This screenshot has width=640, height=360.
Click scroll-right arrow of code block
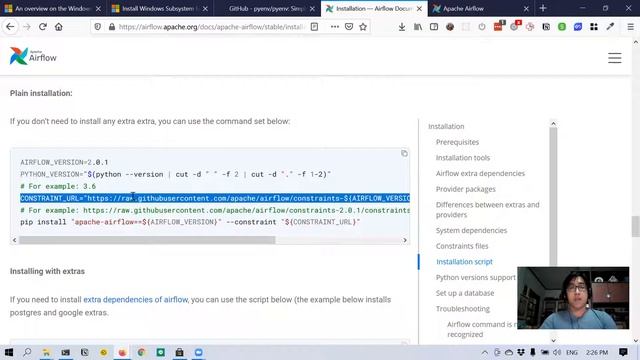(405, 240)
